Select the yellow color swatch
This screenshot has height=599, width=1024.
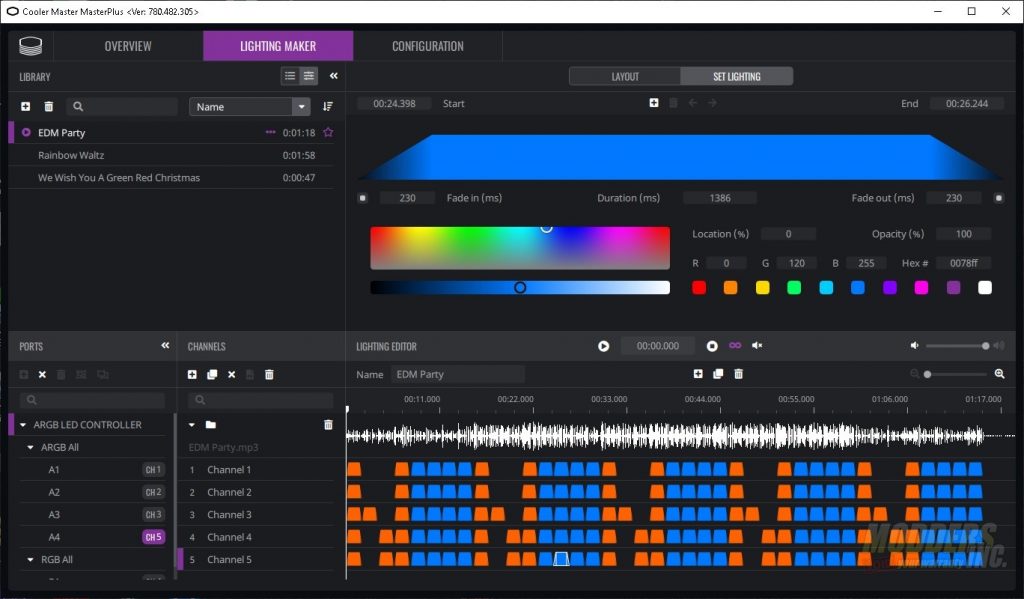click(762, 287)
